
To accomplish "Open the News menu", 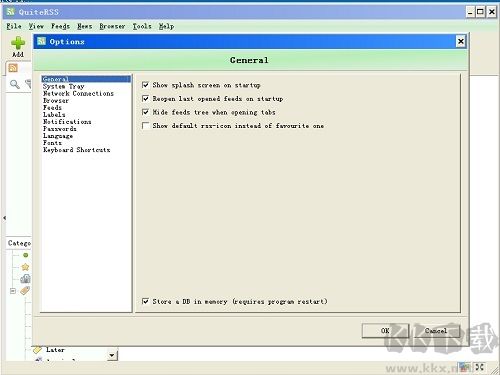I will (84, 26).
